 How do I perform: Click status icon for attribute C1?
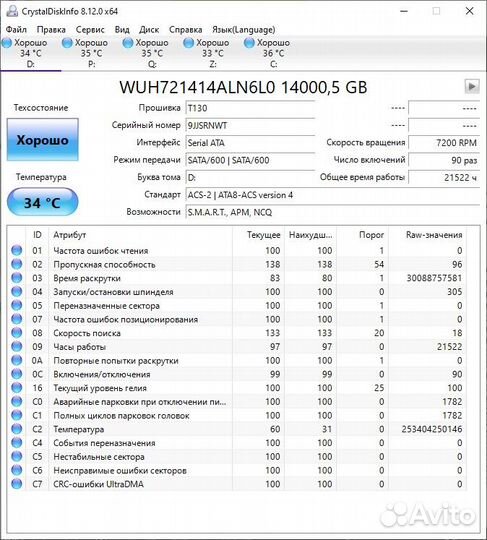coord(16,415)
